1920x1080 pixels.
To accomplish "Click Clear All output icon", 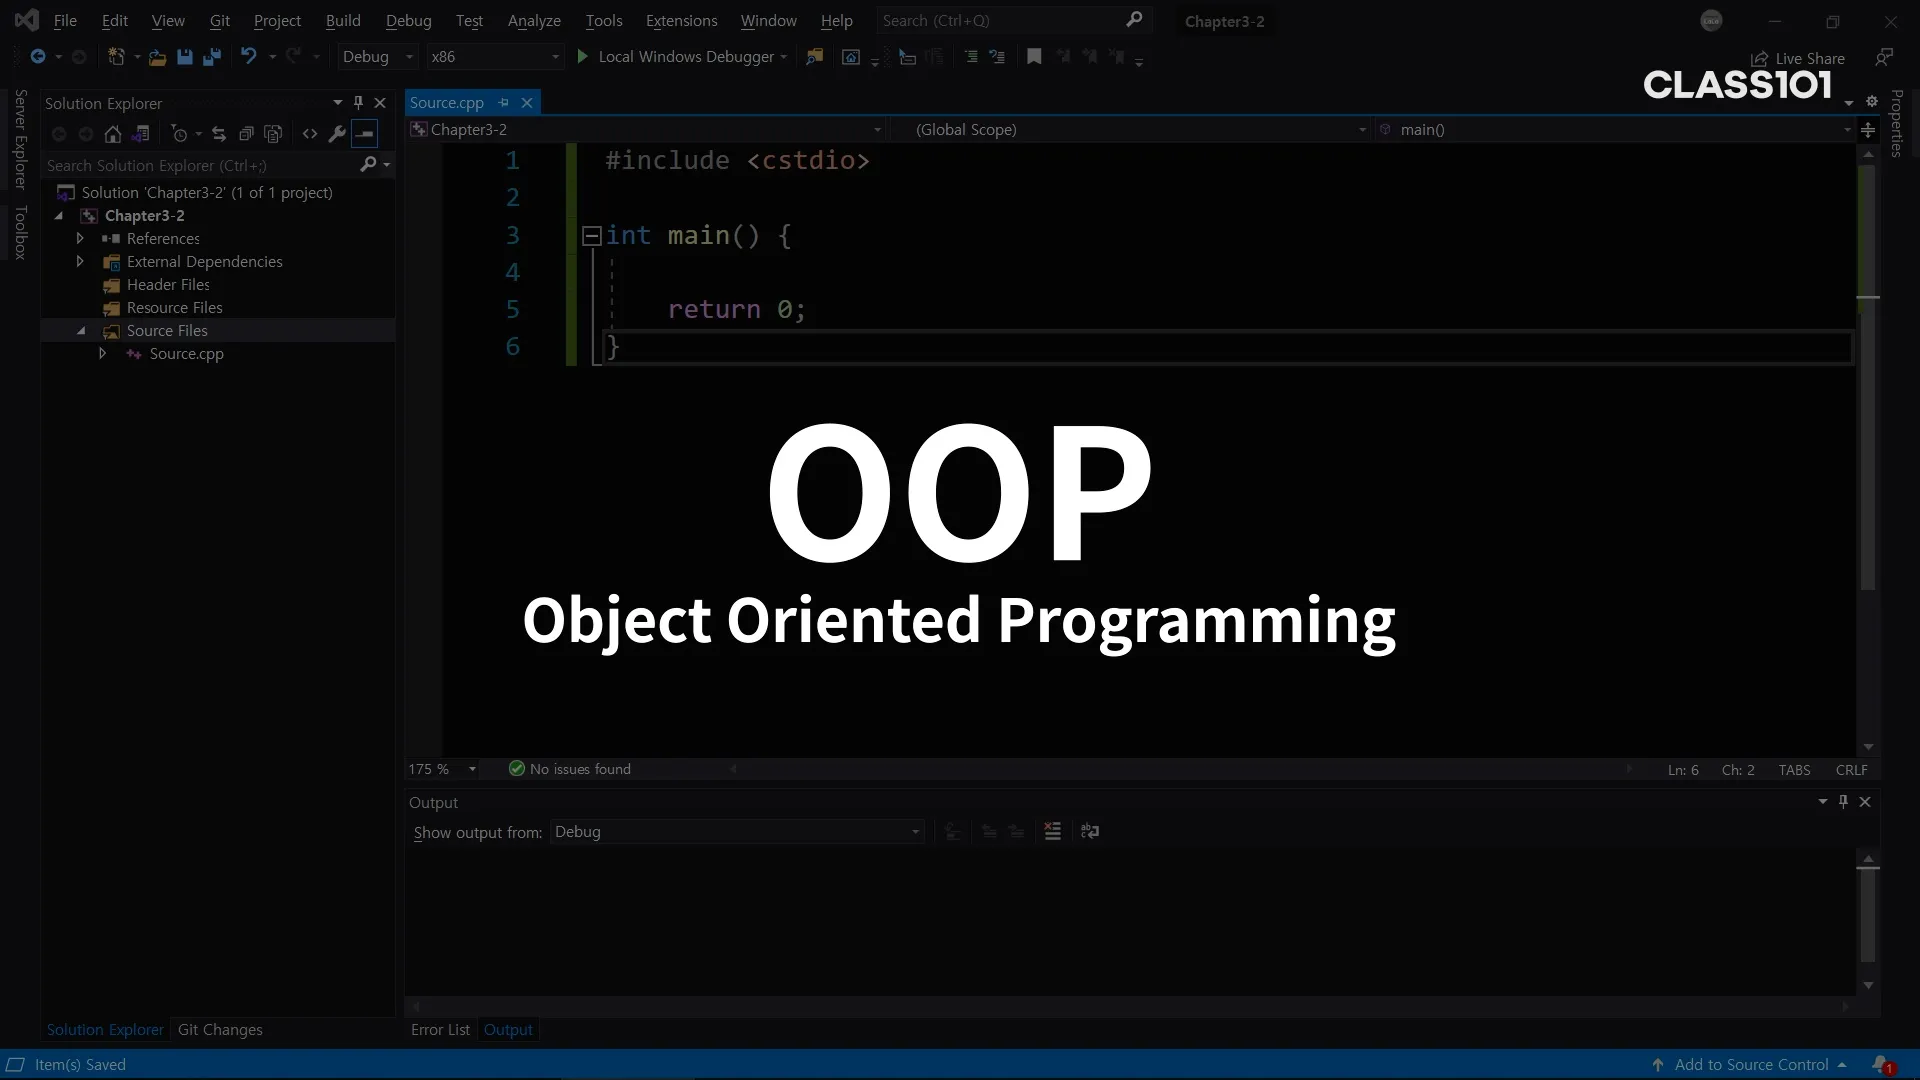I will tap(1052, 831).
